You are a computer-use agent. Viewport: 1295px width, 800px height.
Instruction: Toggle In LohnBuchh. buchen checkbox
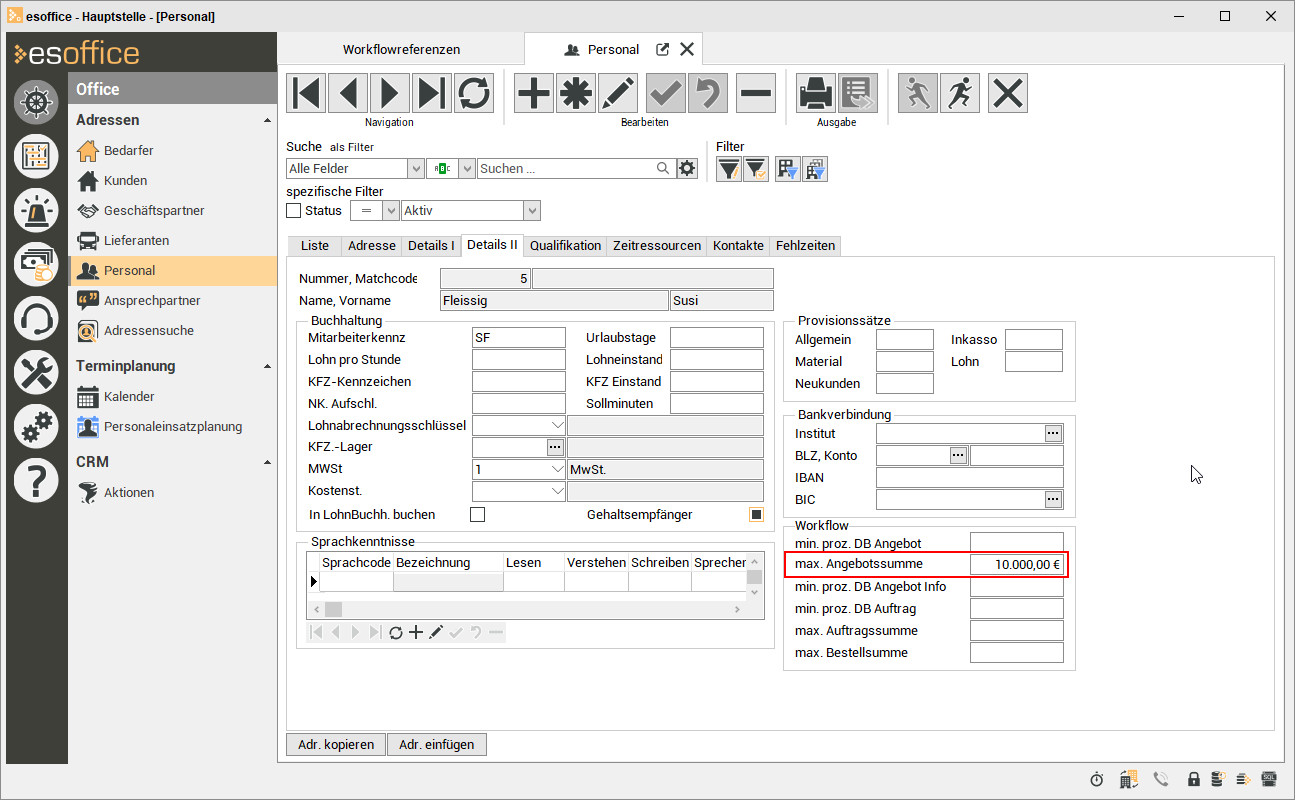477,515
